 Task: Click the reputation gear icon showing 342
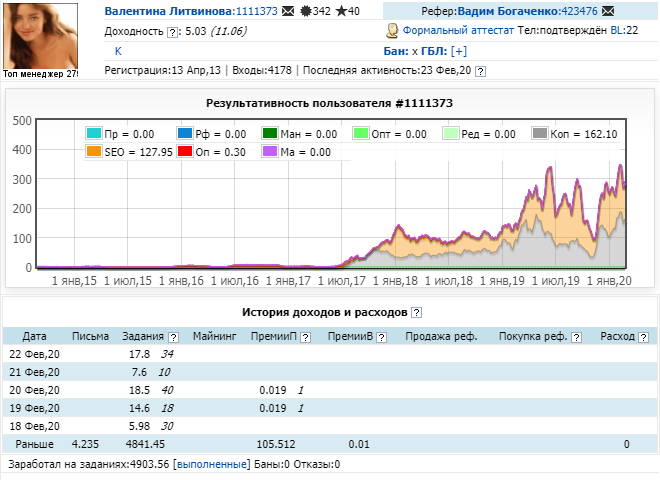point(306,11)
